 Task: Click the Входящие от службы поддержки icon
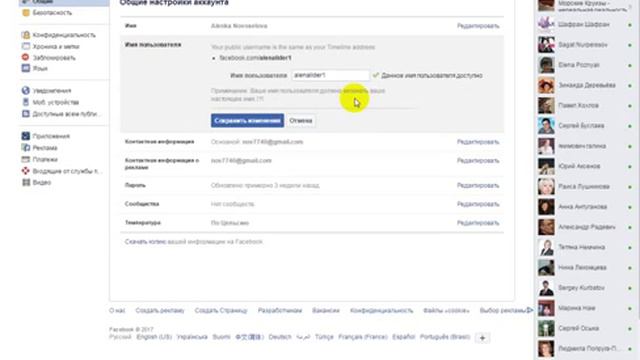(26, 171)
